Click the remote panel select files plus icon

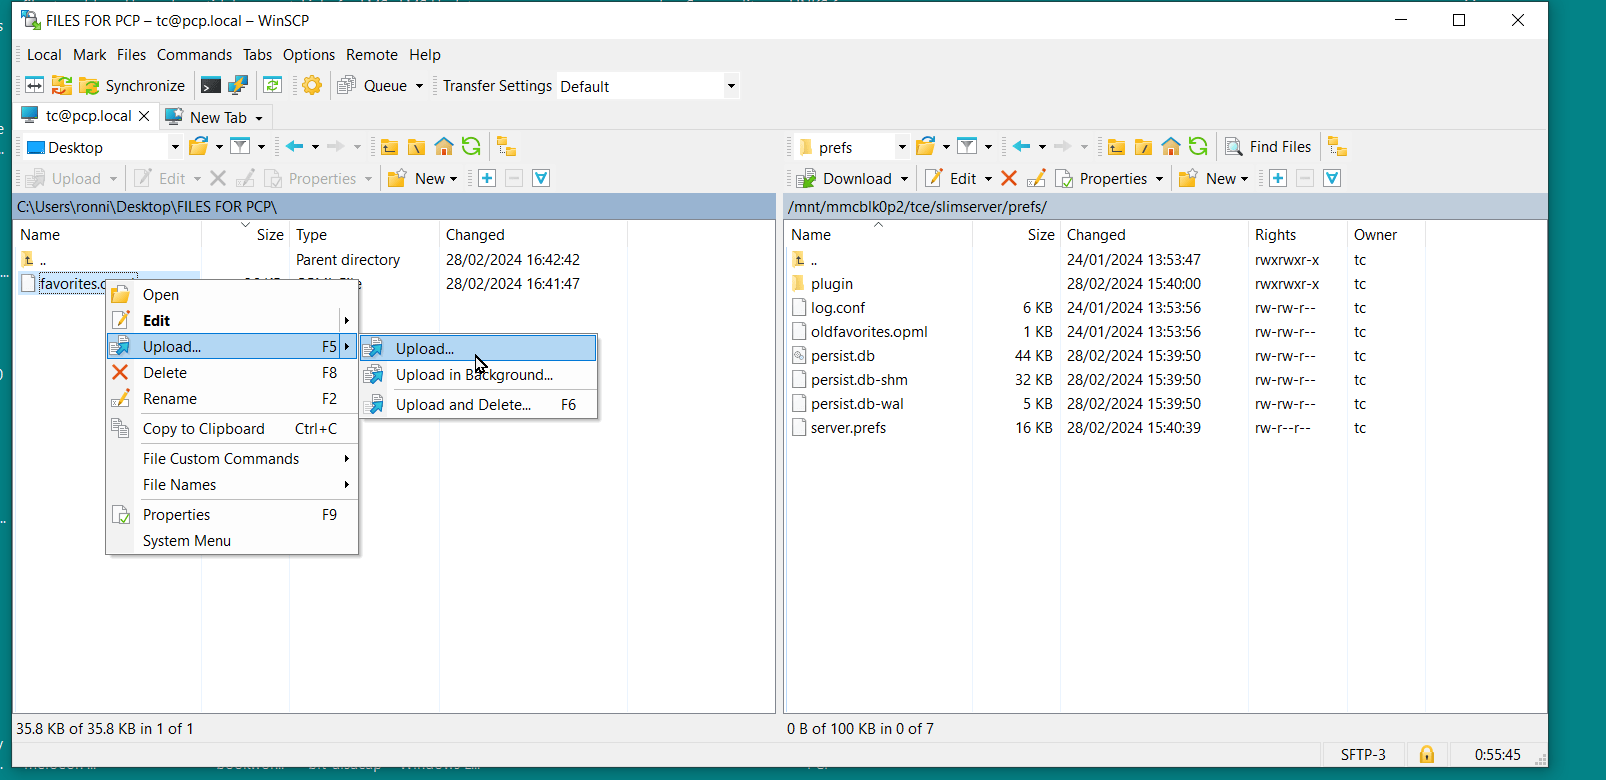(x=1278, y=178)
